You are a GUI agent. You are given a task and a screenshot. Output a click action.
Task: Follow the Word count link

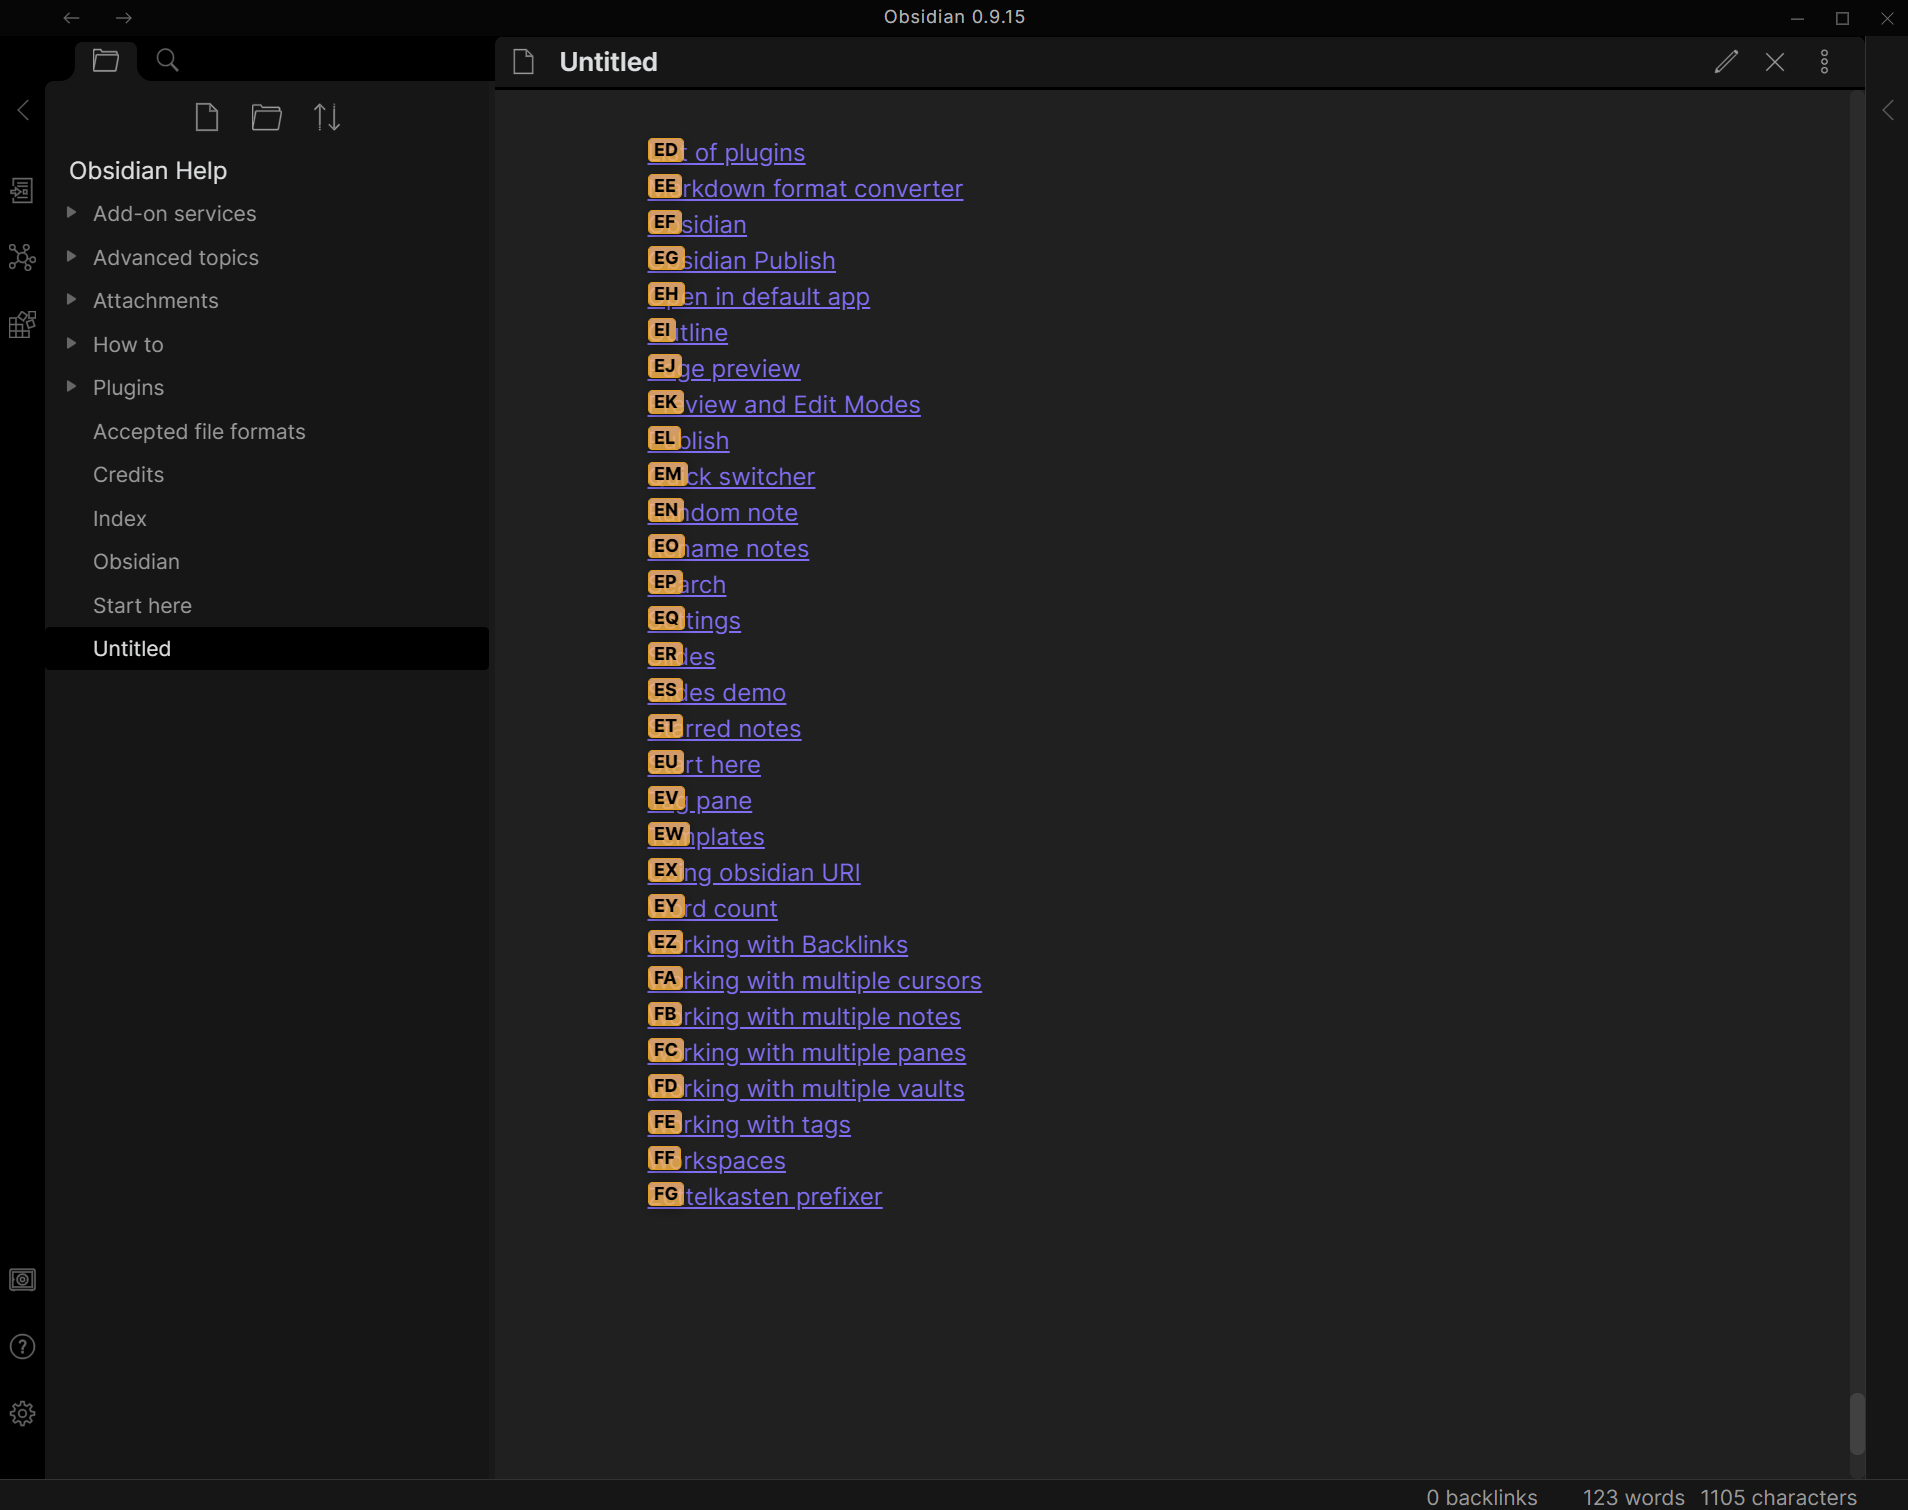(712, 908)
